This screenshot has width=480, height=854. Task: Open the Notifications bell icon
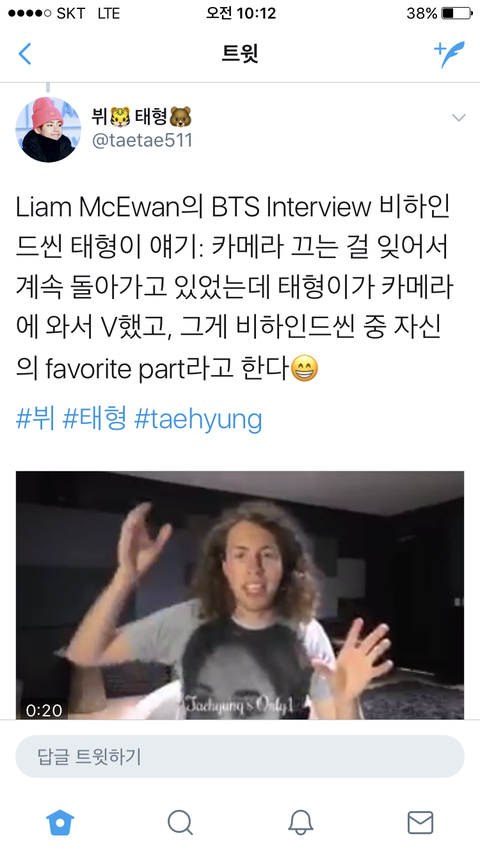click(300, 822)
